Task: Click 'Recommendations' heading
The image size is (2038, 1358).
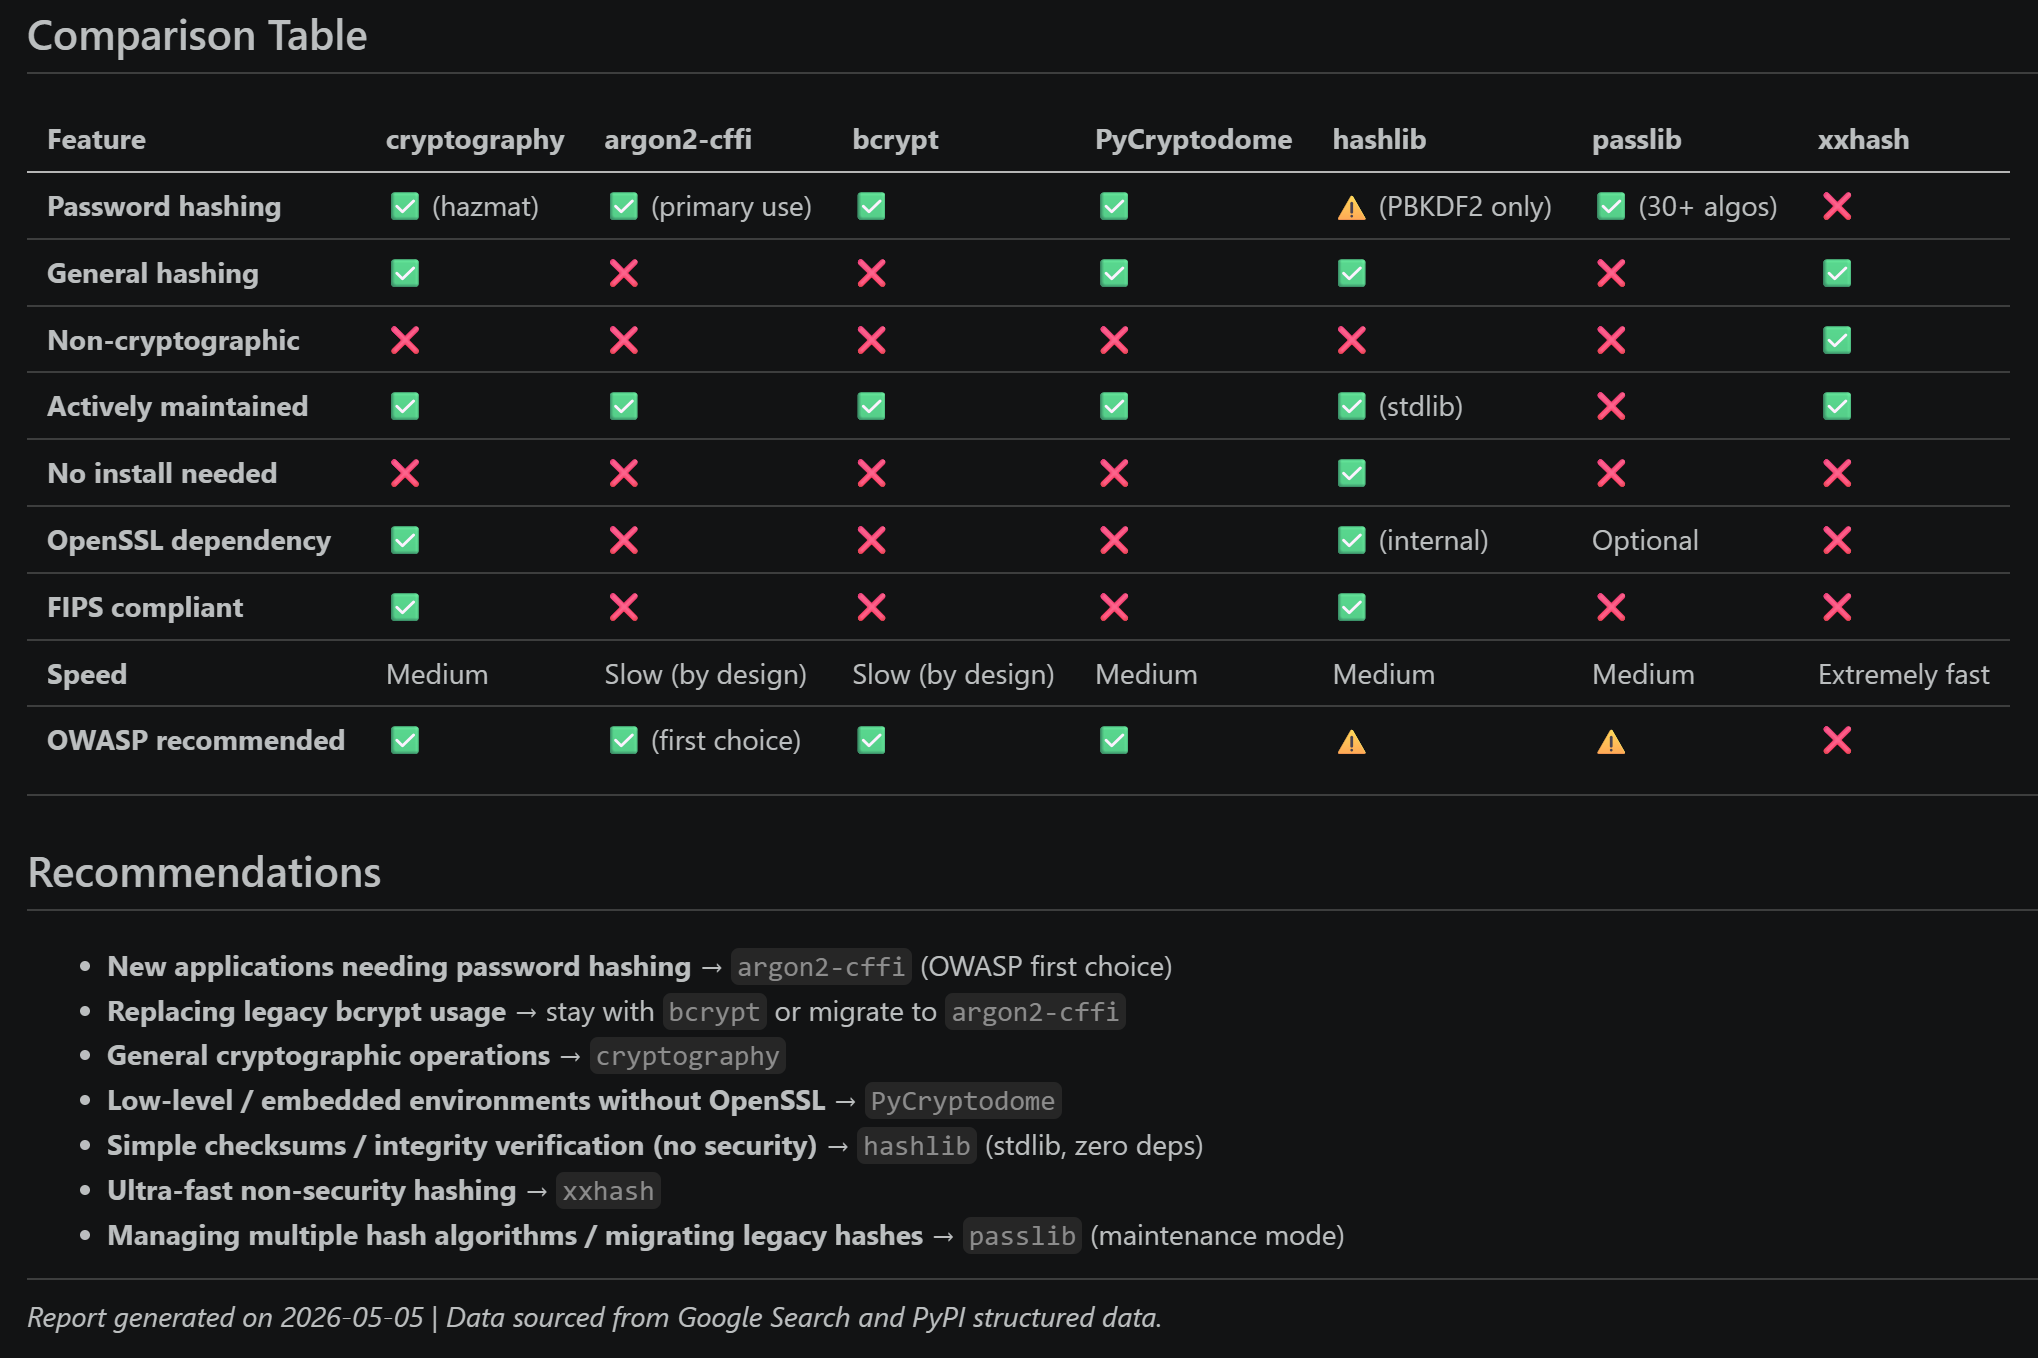Action: coord(204,872)
